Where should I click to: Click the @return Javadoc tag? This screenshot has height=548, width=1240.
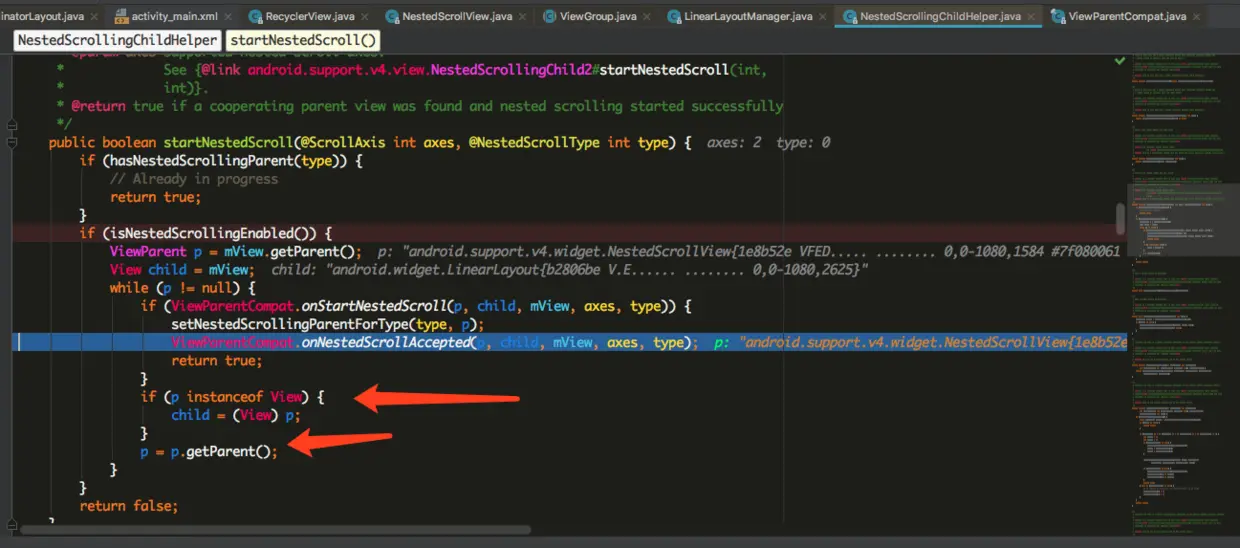pyautogui.click(x=98, y=106)
